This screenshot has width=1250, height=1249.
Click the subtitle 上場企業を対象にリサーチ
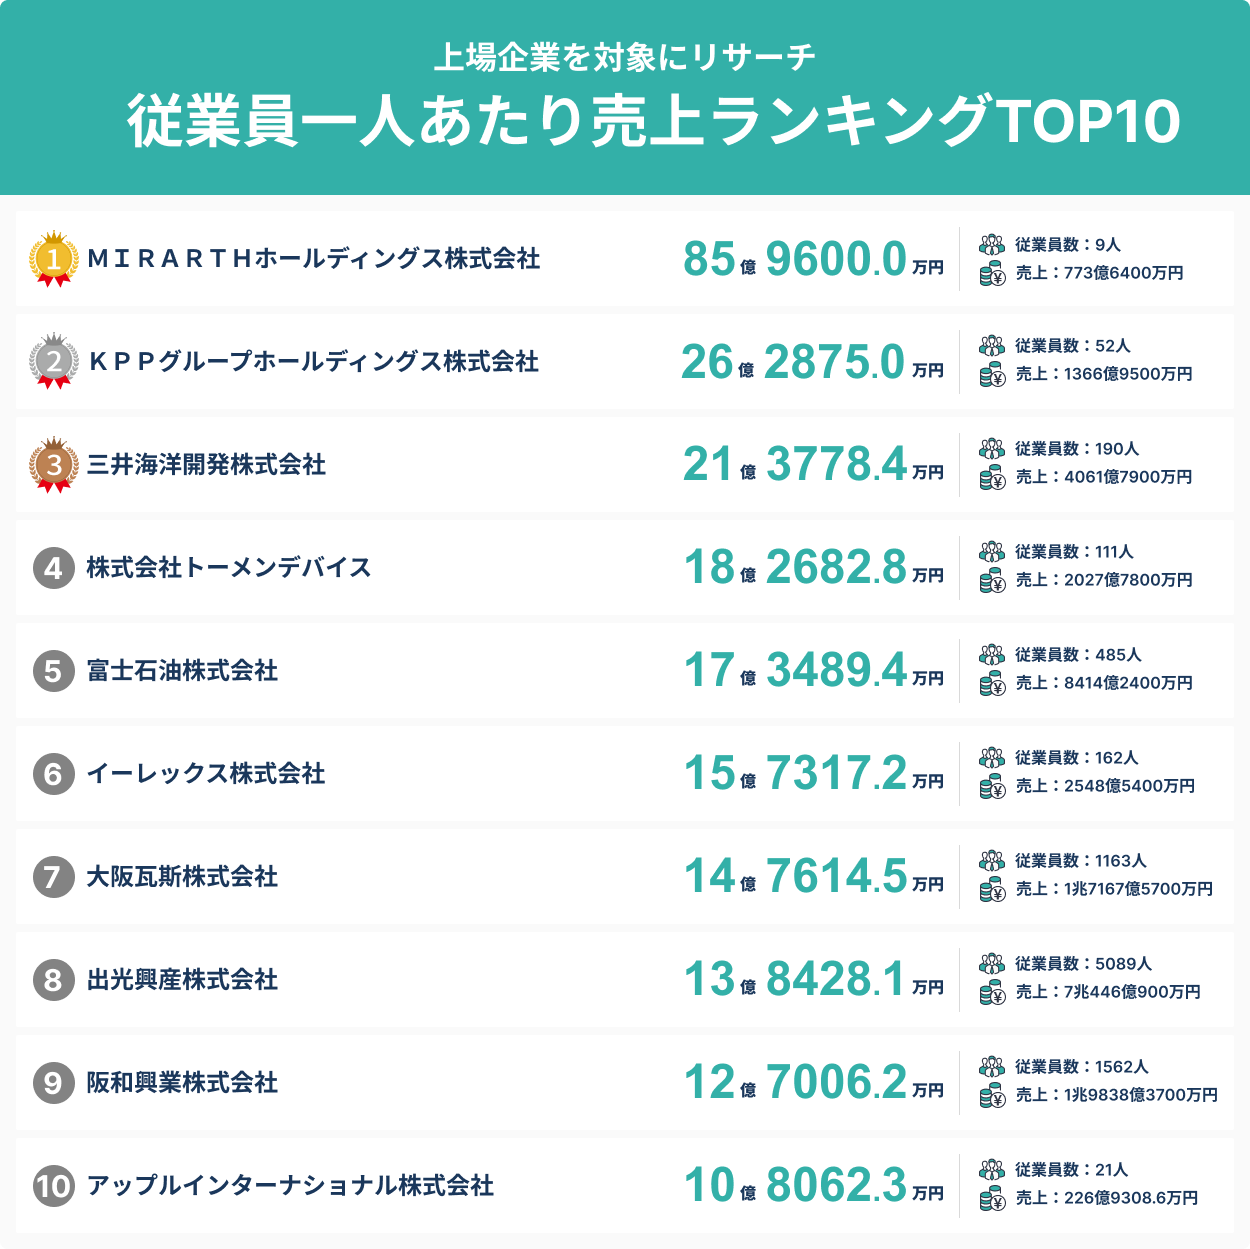[625, 57]
